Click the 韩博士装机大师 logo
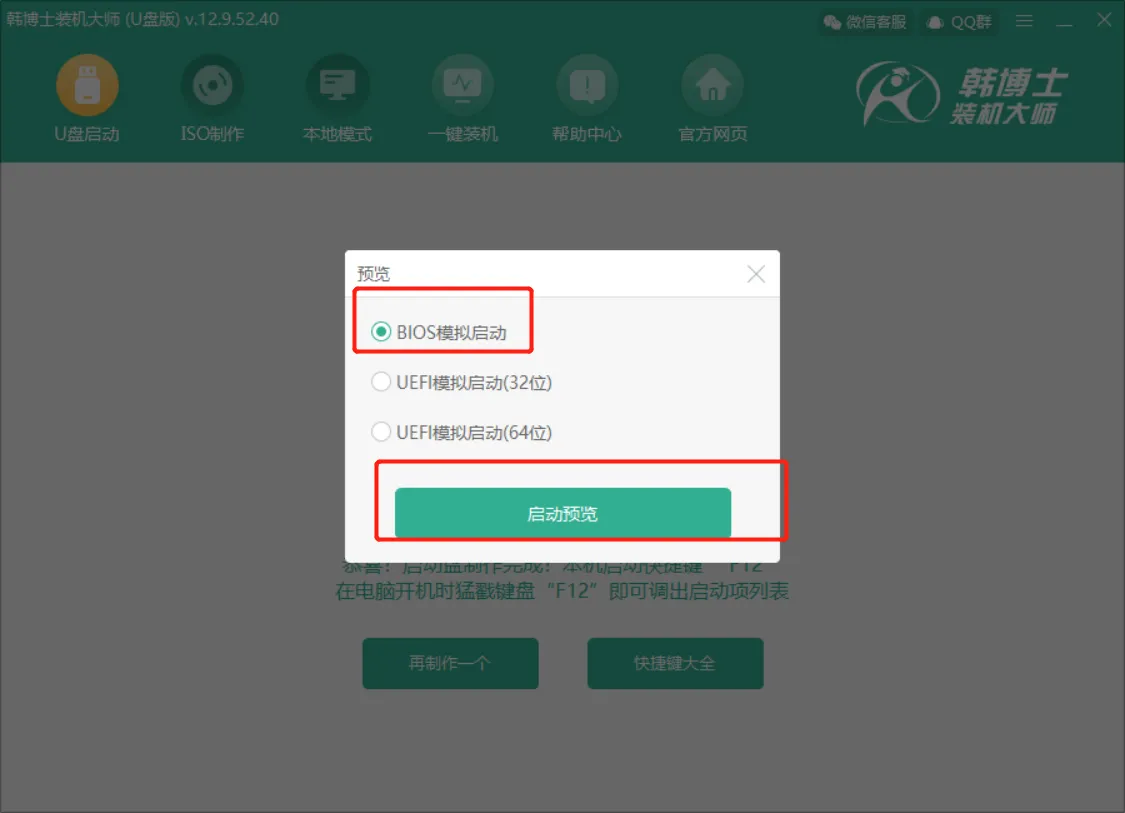This screenshot has width=1125, height=813. pyautogui.click(x=962, y=94)
